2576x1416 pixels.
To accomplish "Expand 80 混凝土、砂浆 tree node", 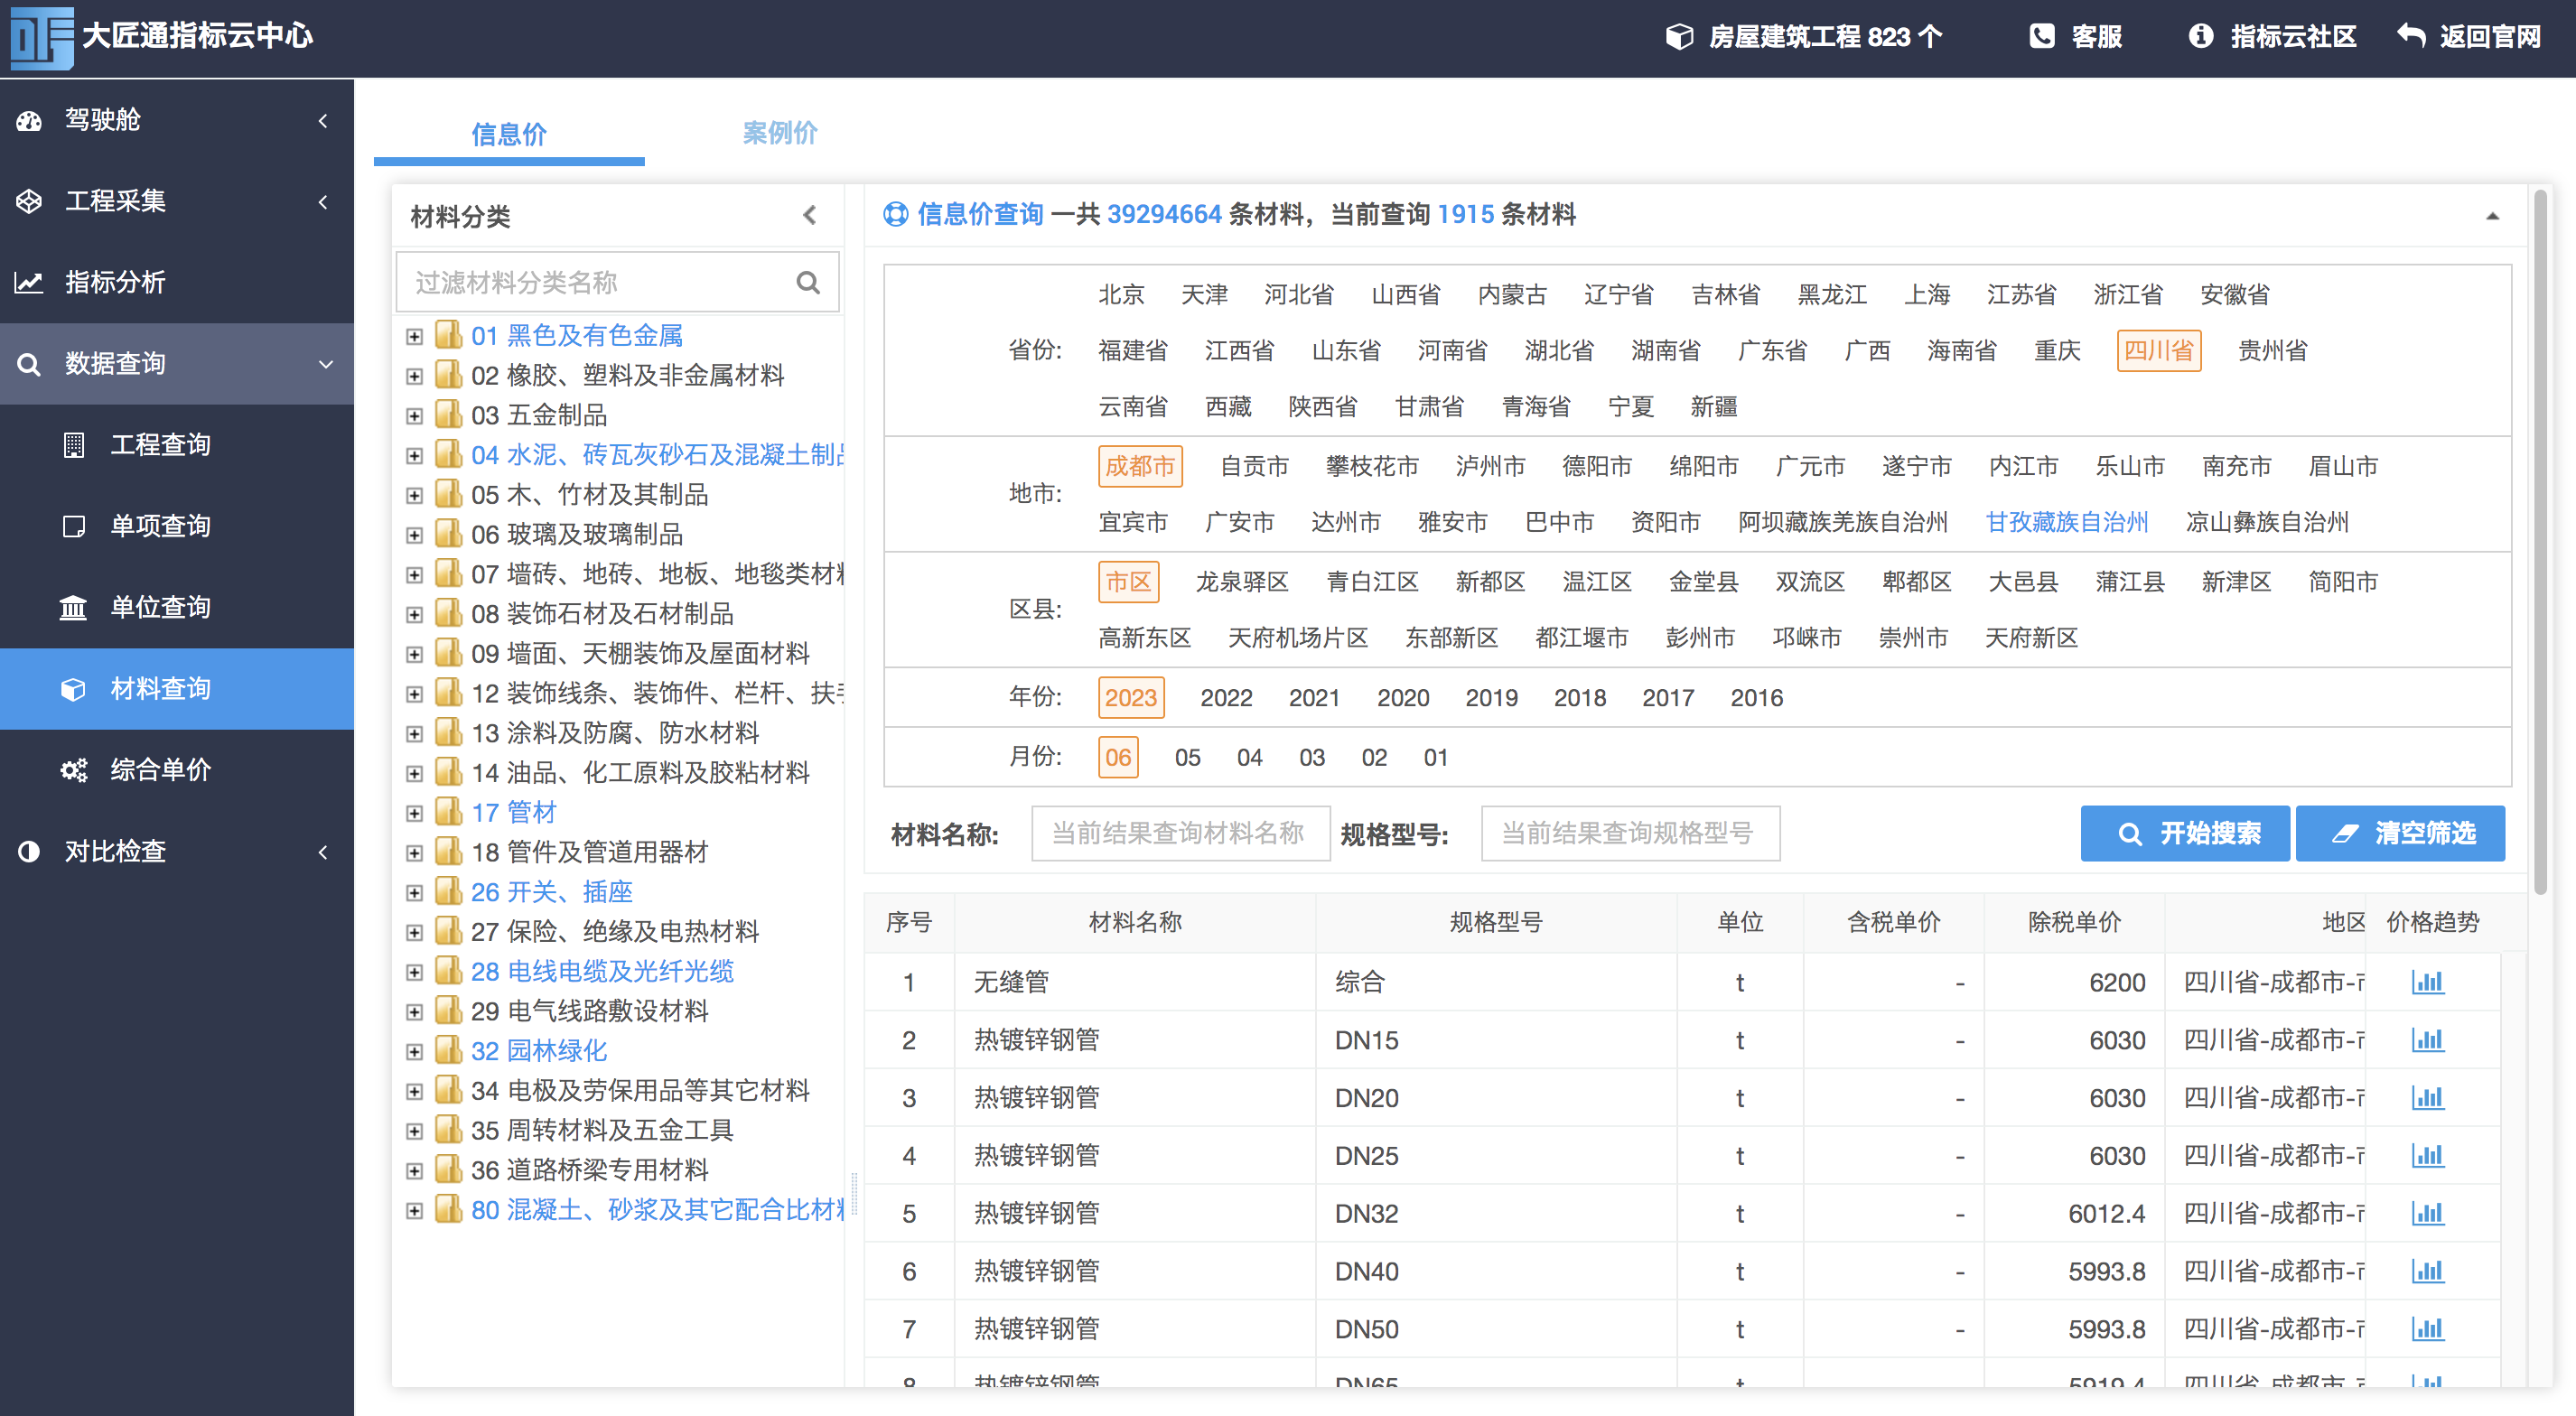I will (415, 1211).
